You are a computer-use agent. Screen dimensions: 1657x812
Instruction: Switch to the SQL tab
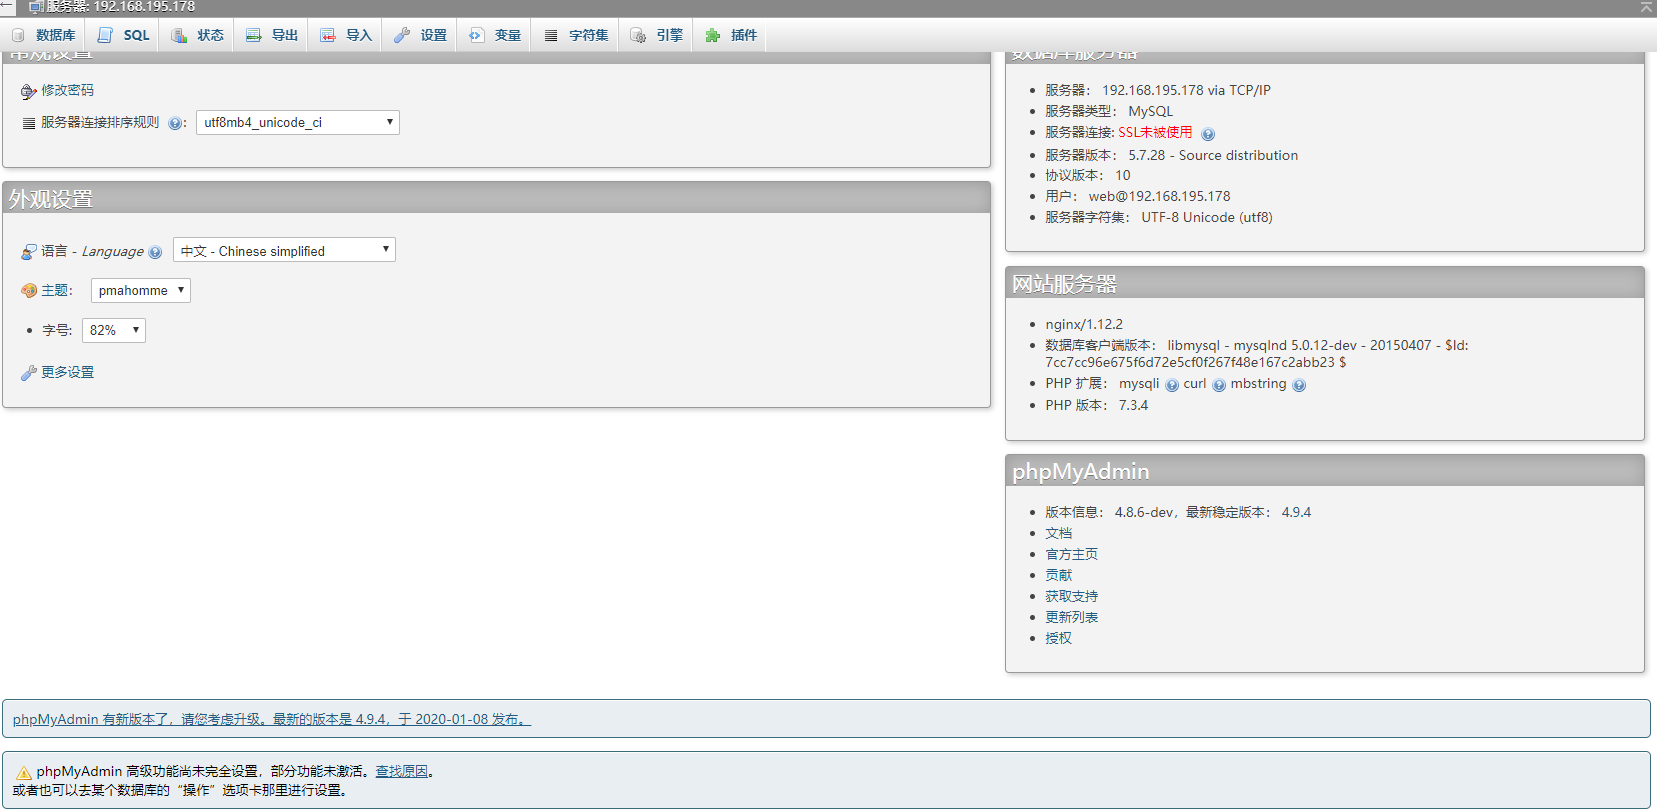tap(124, 35)
